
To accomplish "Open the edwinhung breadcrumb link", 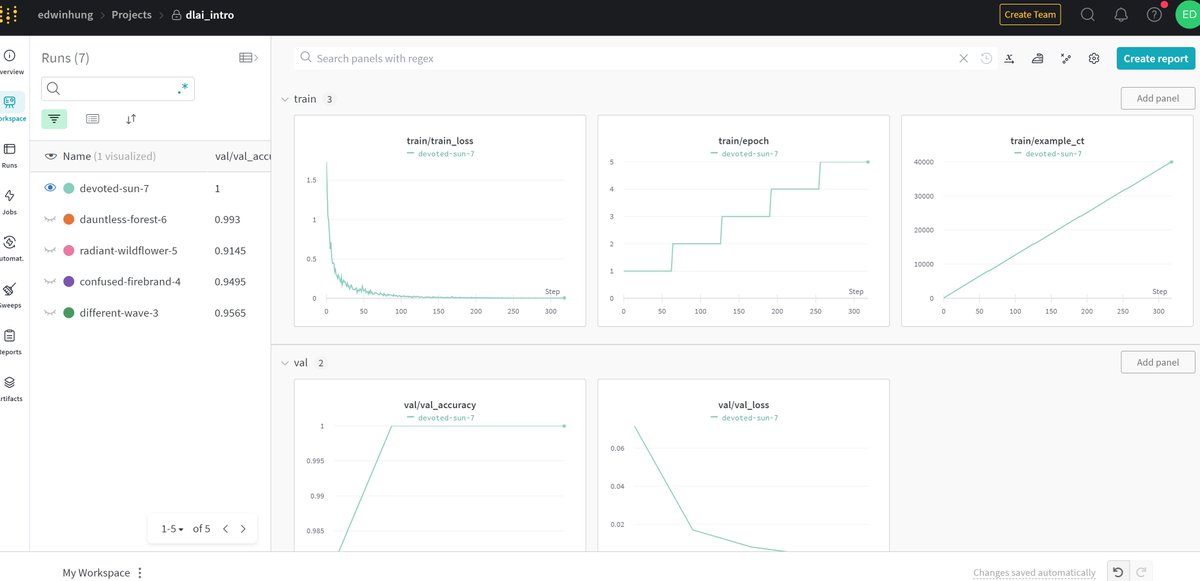I will (66, 15).
